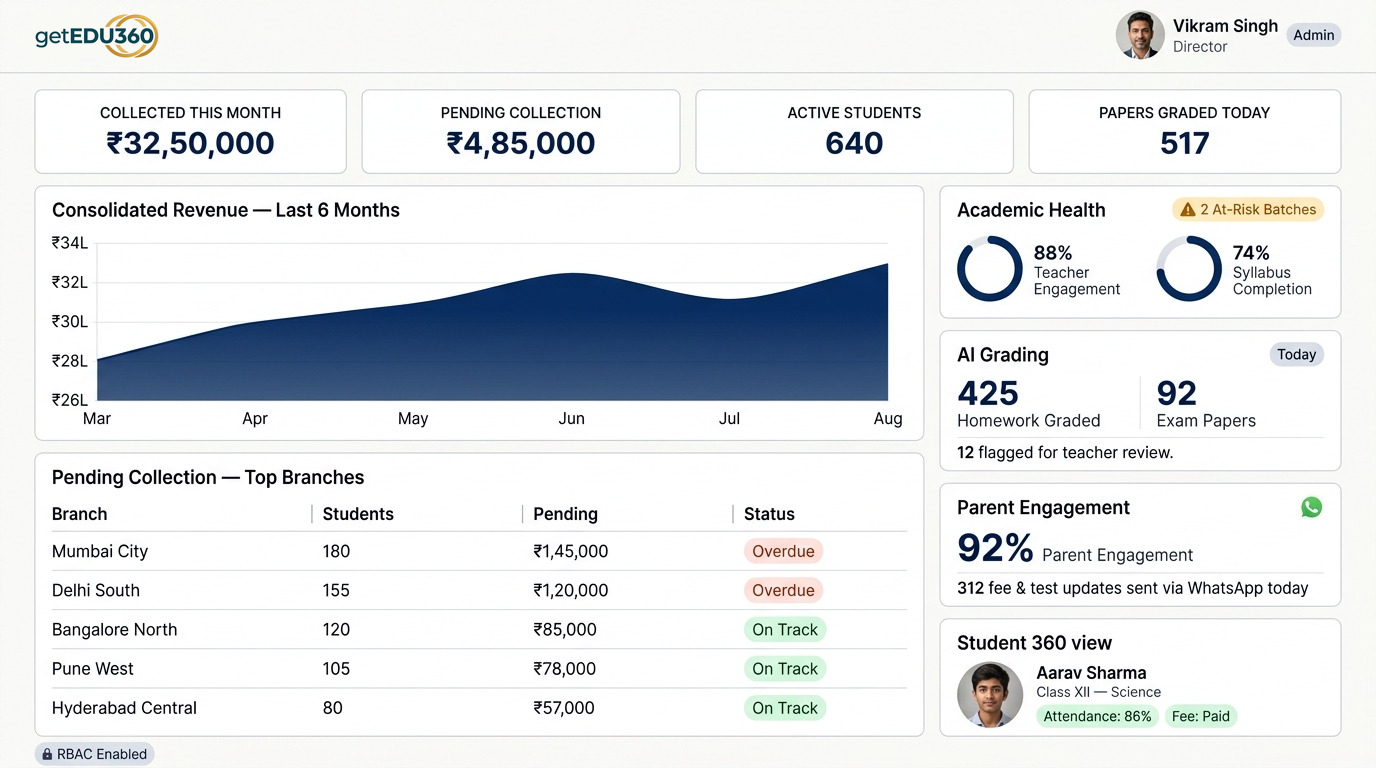Click the ₹78,000 pending amount
This screenshot has width=1376, height=768.
564,668
